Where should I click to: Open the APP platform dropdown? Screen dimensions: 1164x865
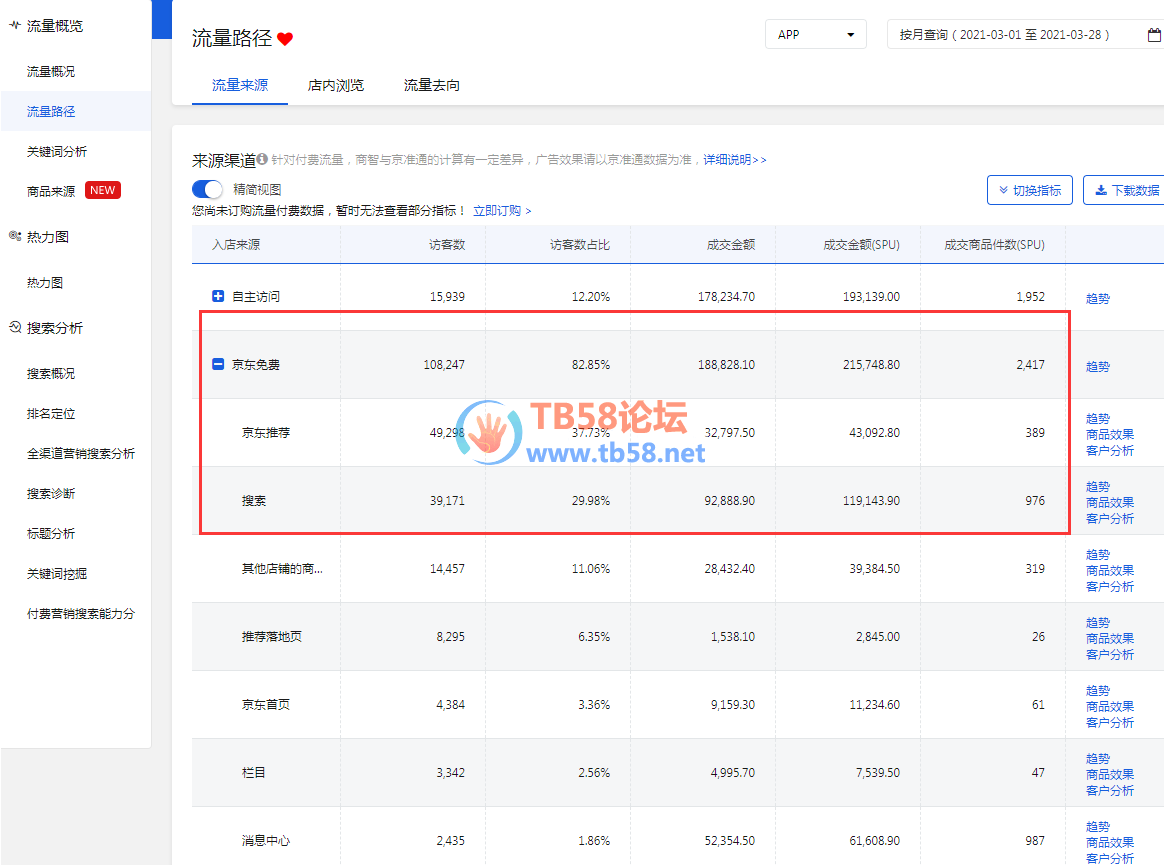pyautogui.click(x=815, y=34)
